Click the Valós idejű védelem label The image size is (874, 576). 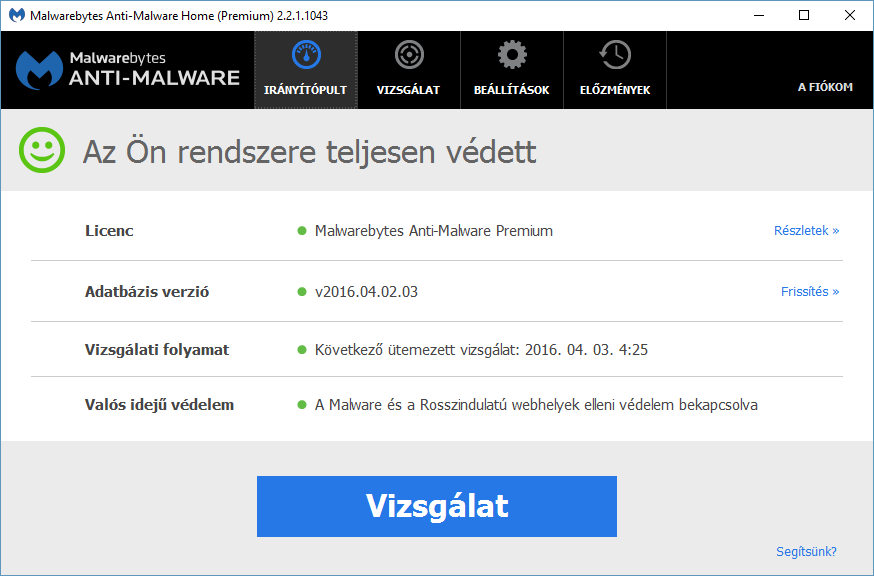click(x=159, y=405)
